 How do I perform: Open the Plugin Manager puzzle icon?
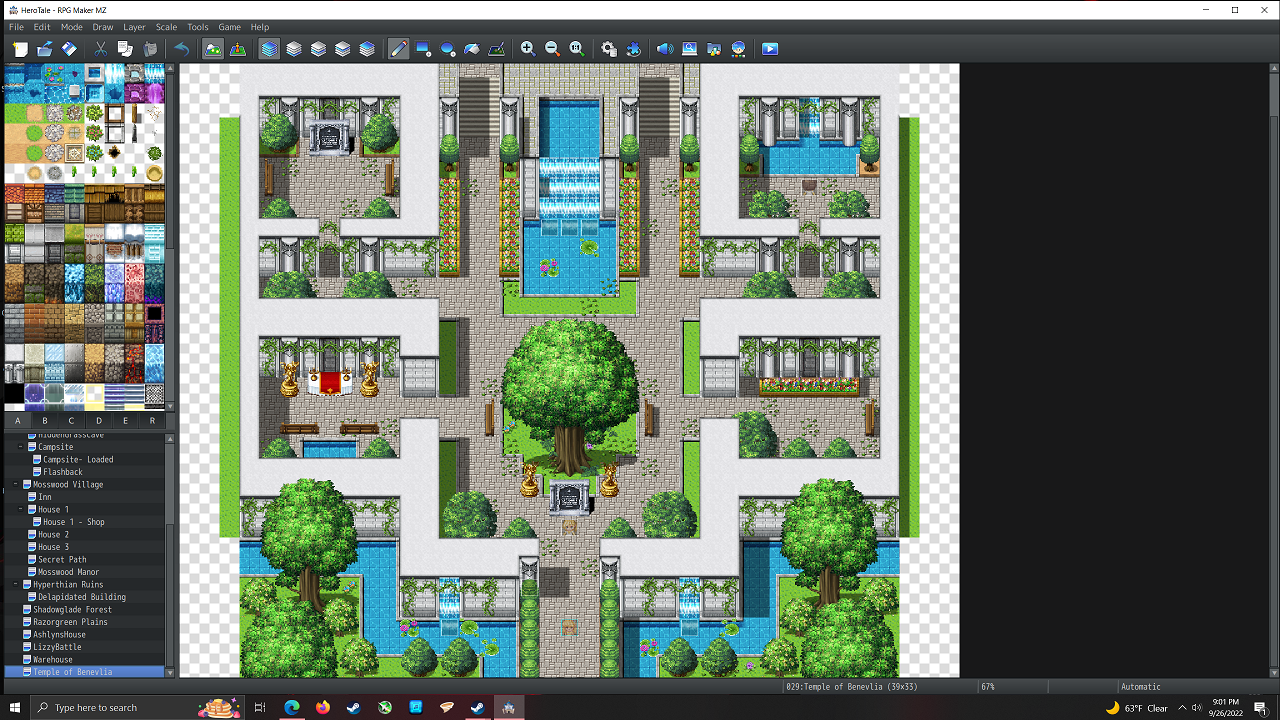(x=633, y=49)
